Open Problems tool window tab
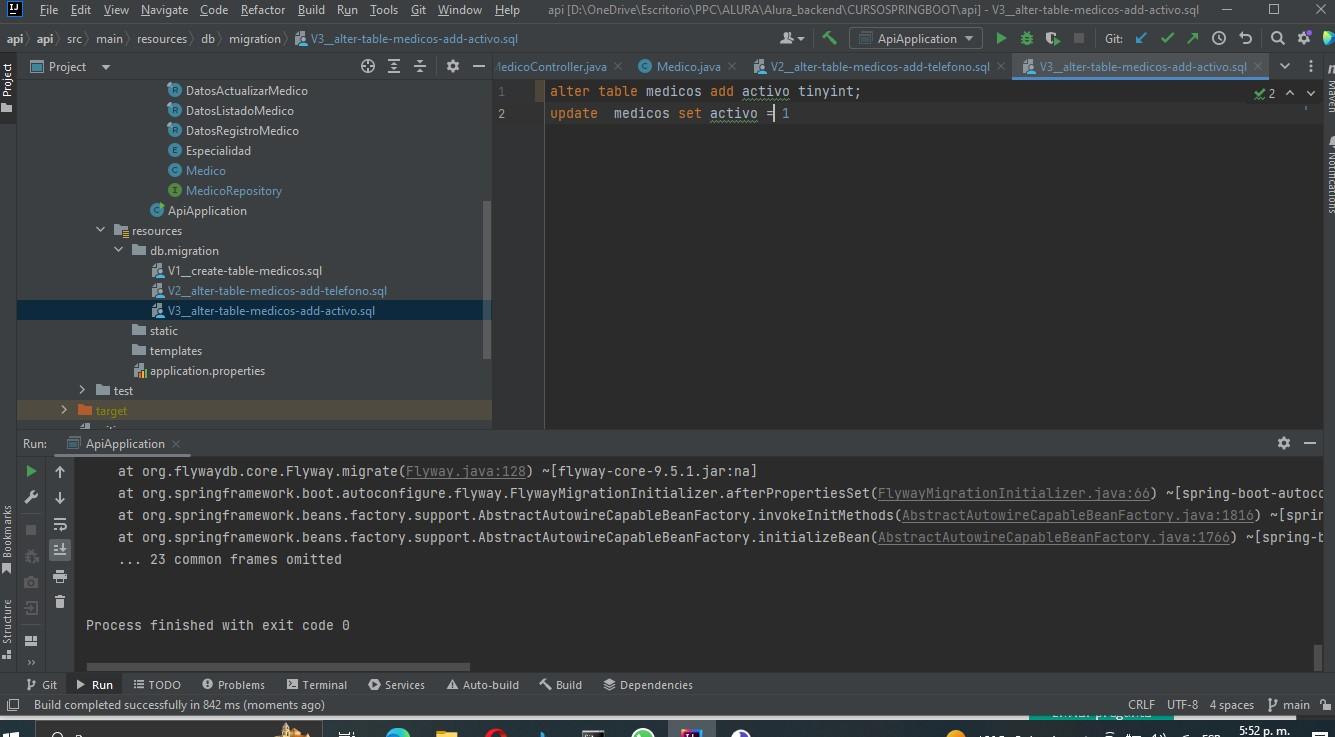The width and height of the screenshot is (1335, 737). 233,685
